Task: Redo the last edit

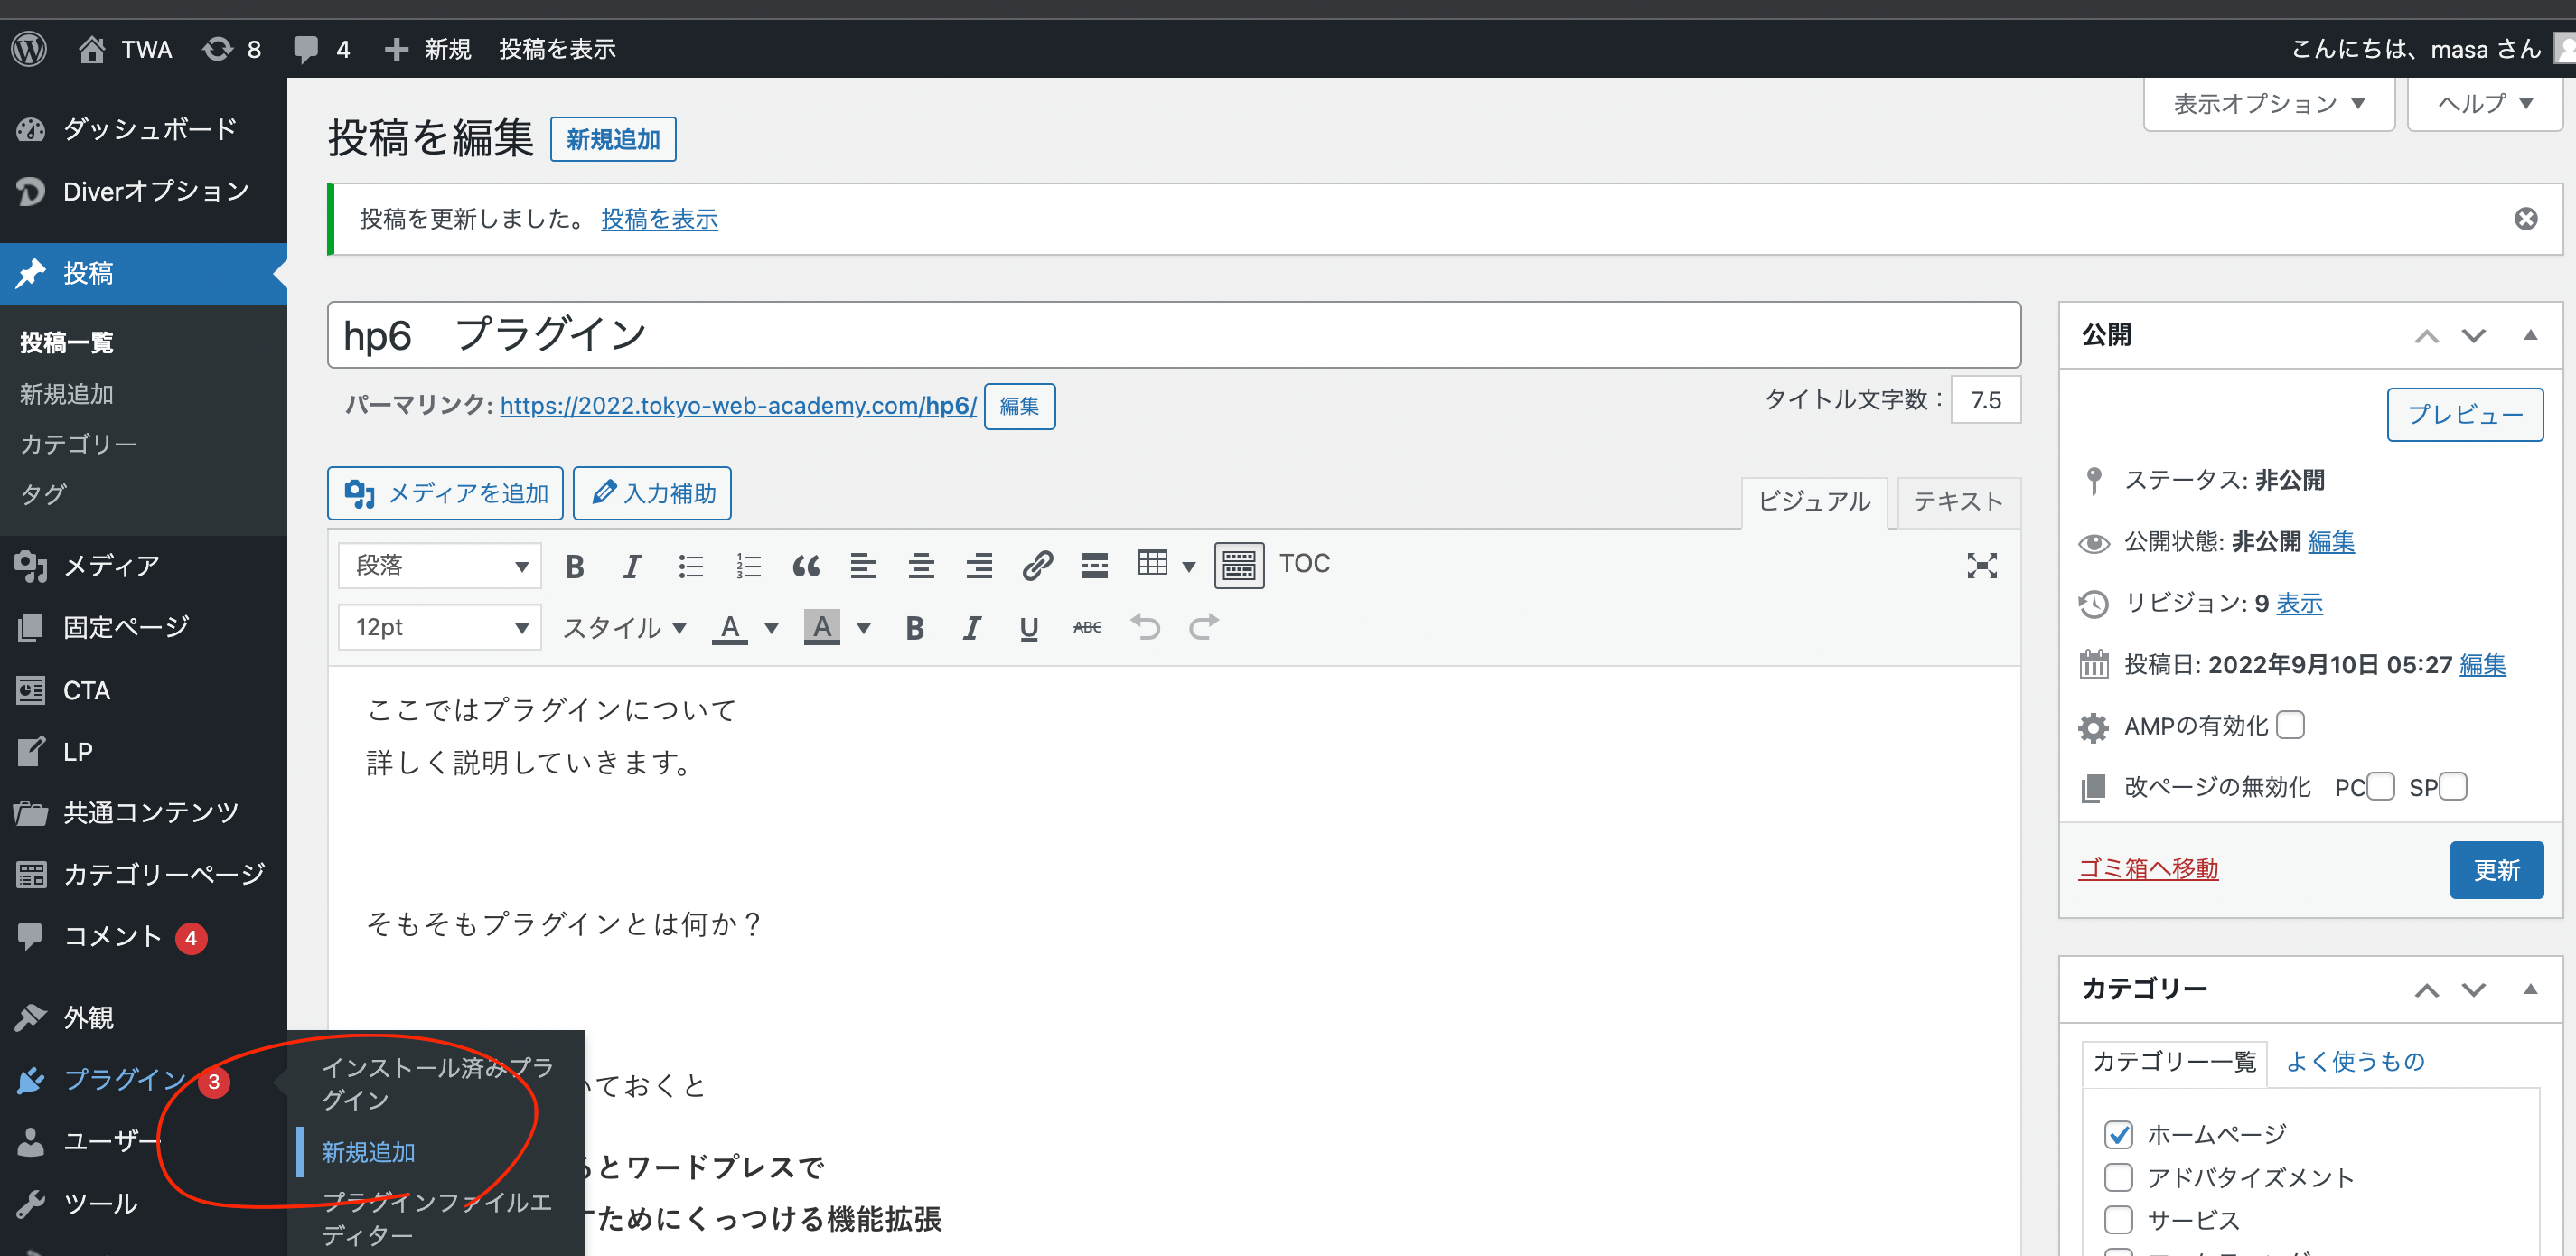Action: coord(1204,627)
